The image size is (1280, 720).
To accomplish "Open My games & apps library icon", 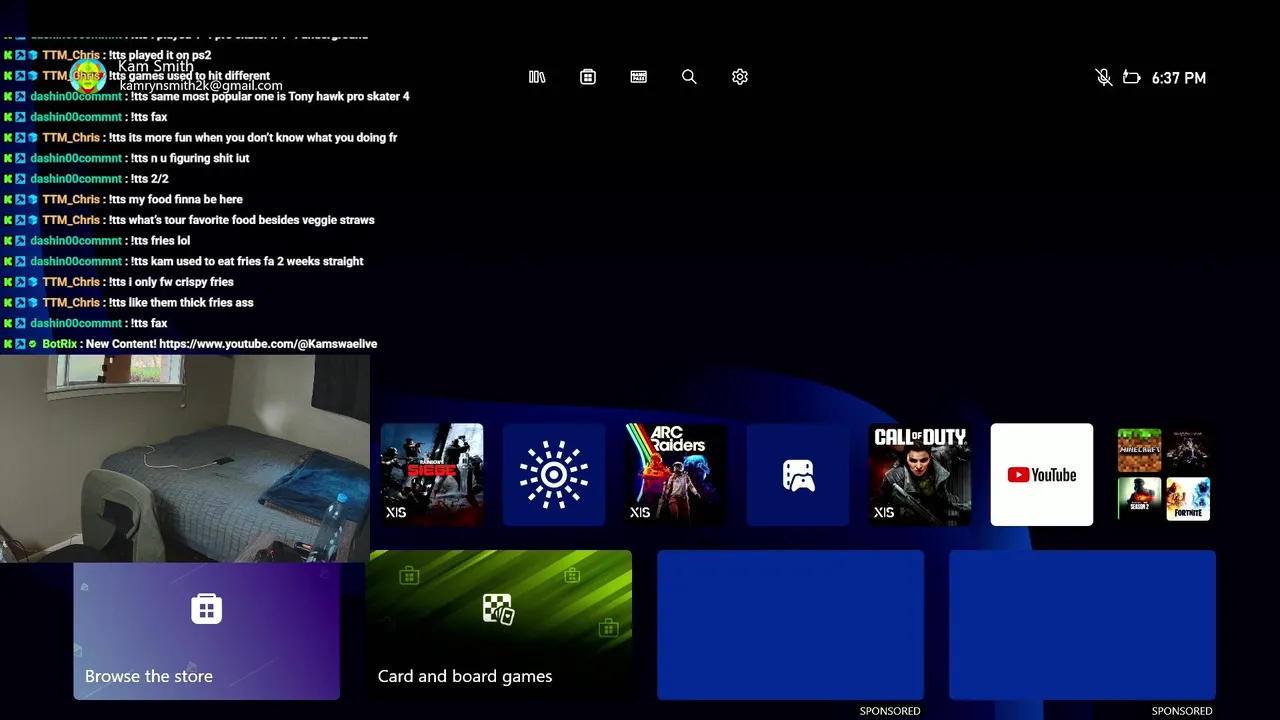I will pyautogui.click(x=537, y=77).
